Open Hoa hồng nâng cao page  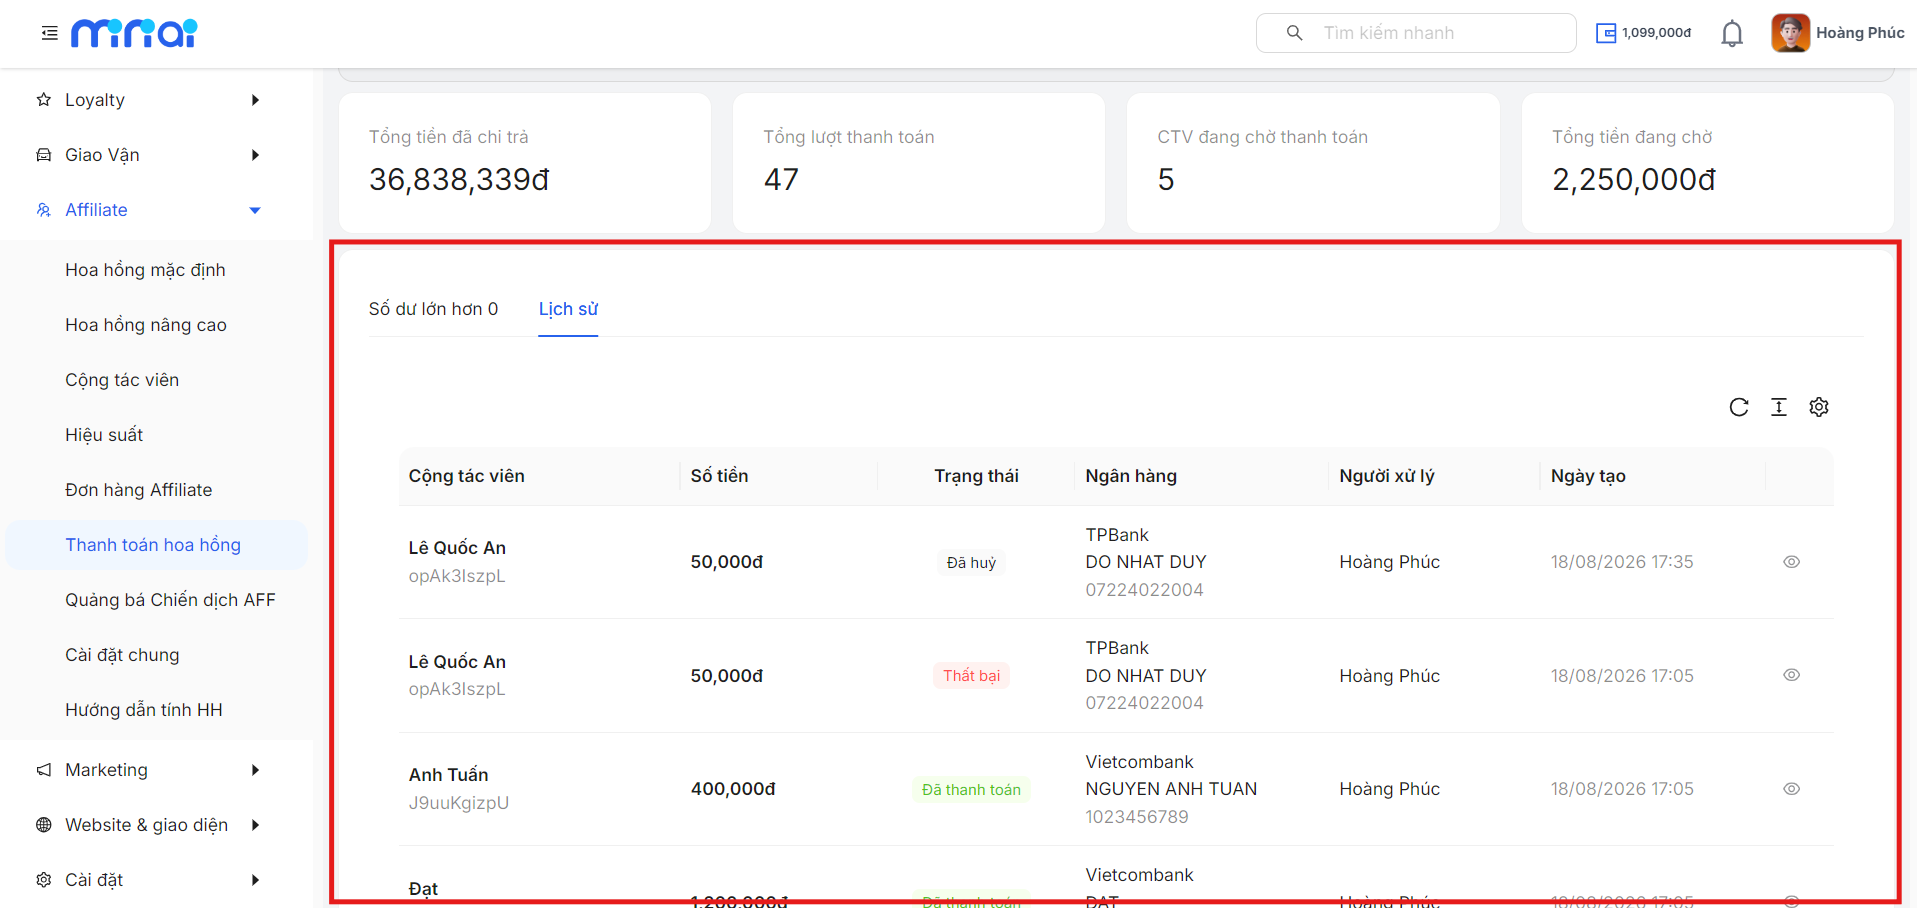coord(146,325)
